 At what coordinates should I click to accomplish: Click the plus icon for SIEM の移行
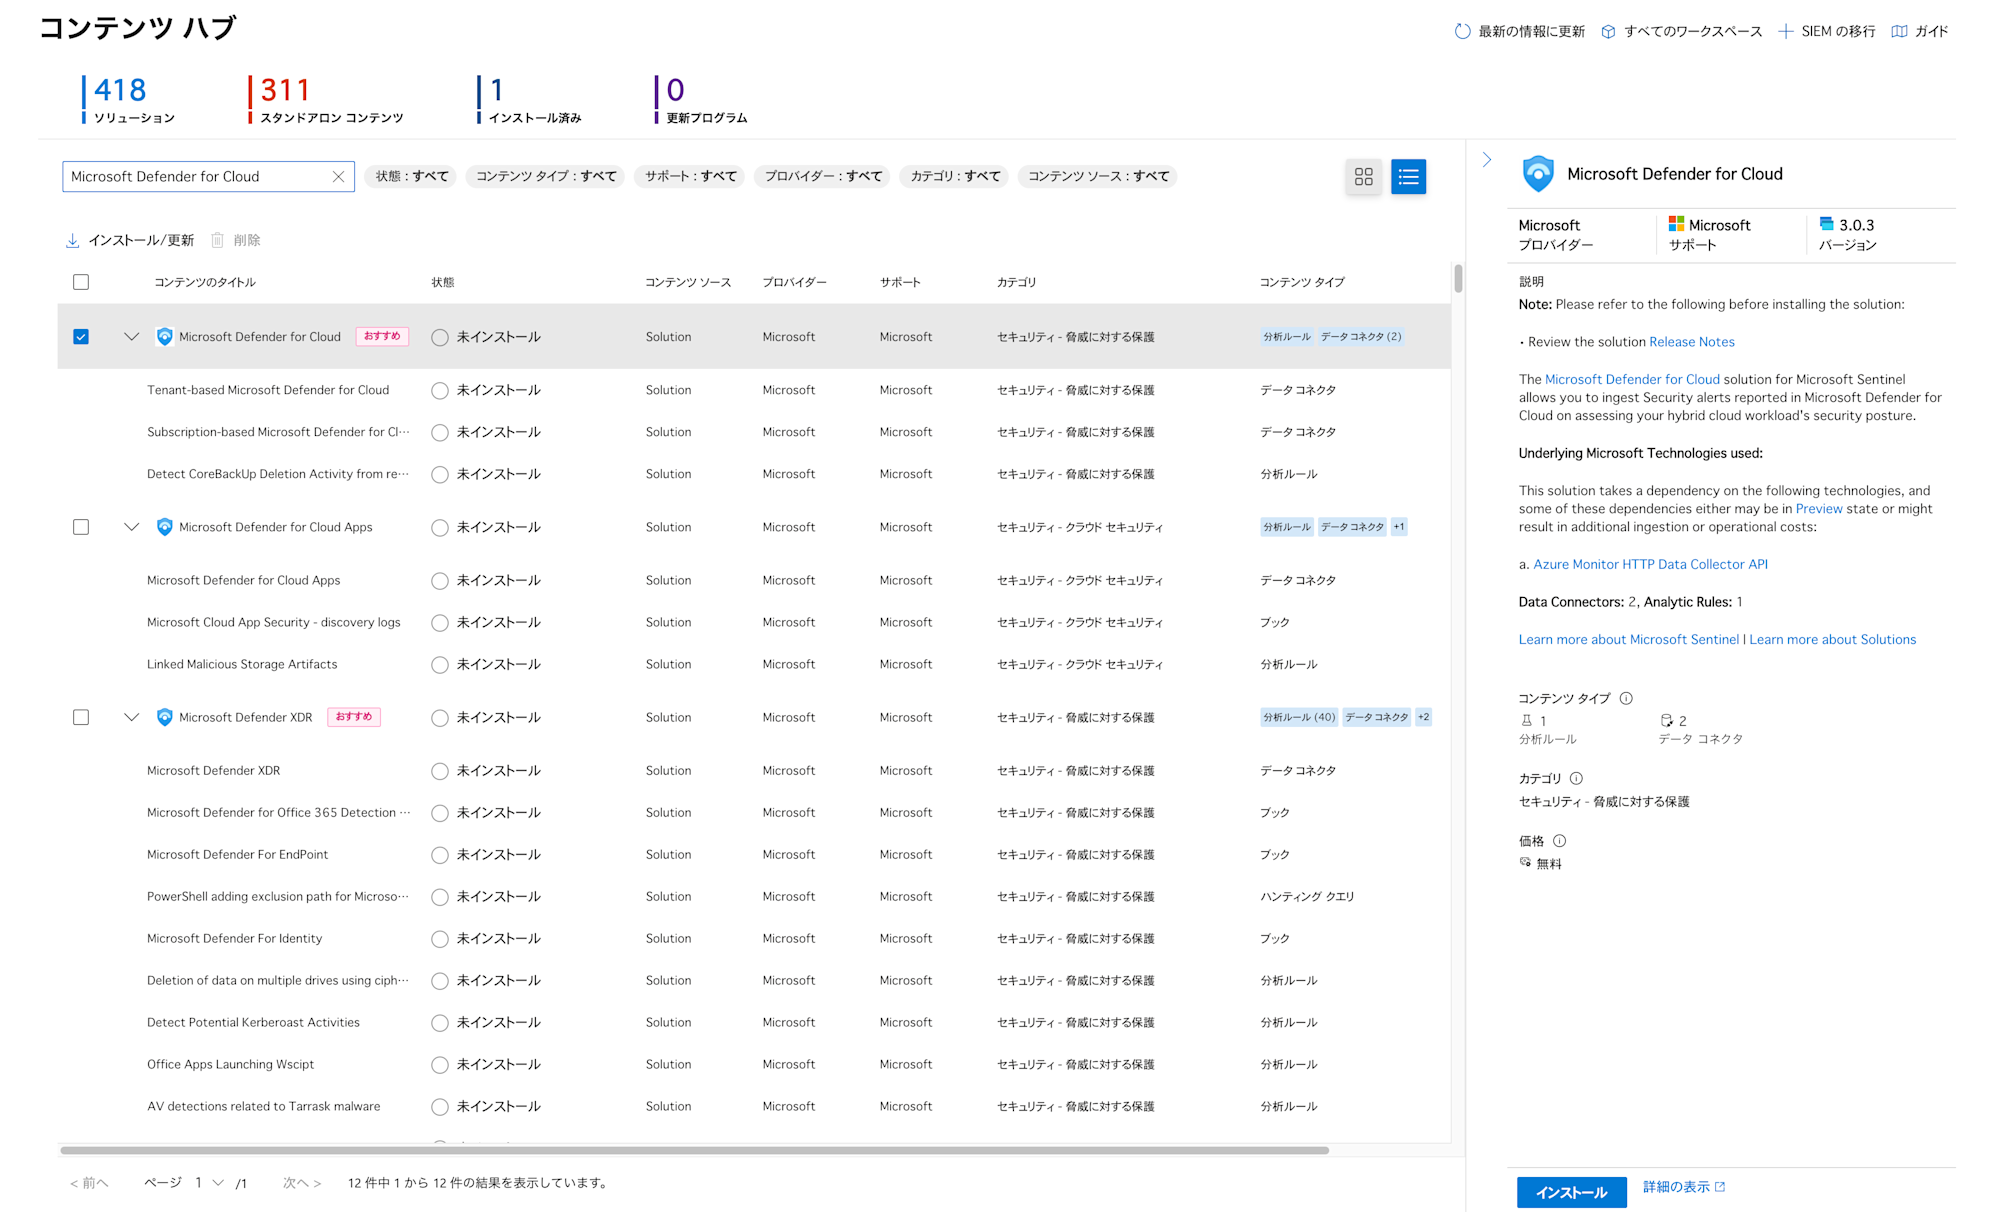point(1785,31)
